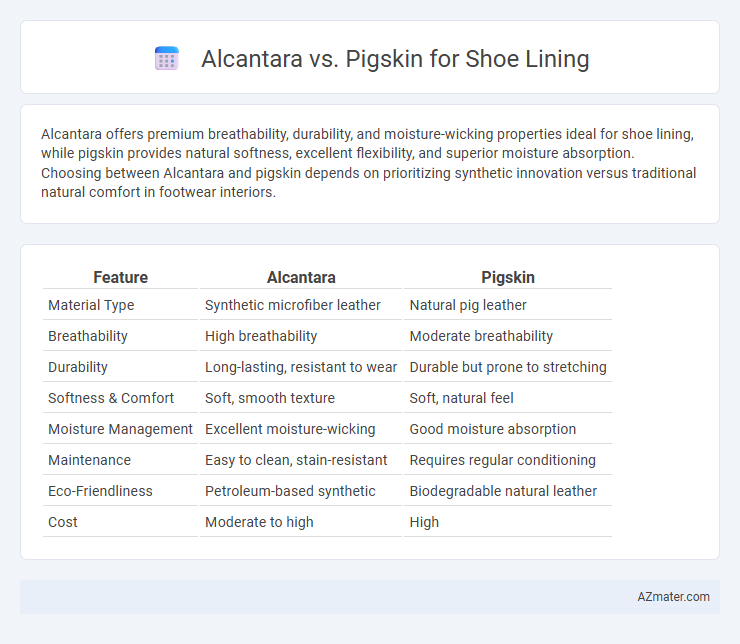Viewport: 740px width, 644px height.
Task: Click the 'Moisture Management' row label
Action: [x=120, y=429]
